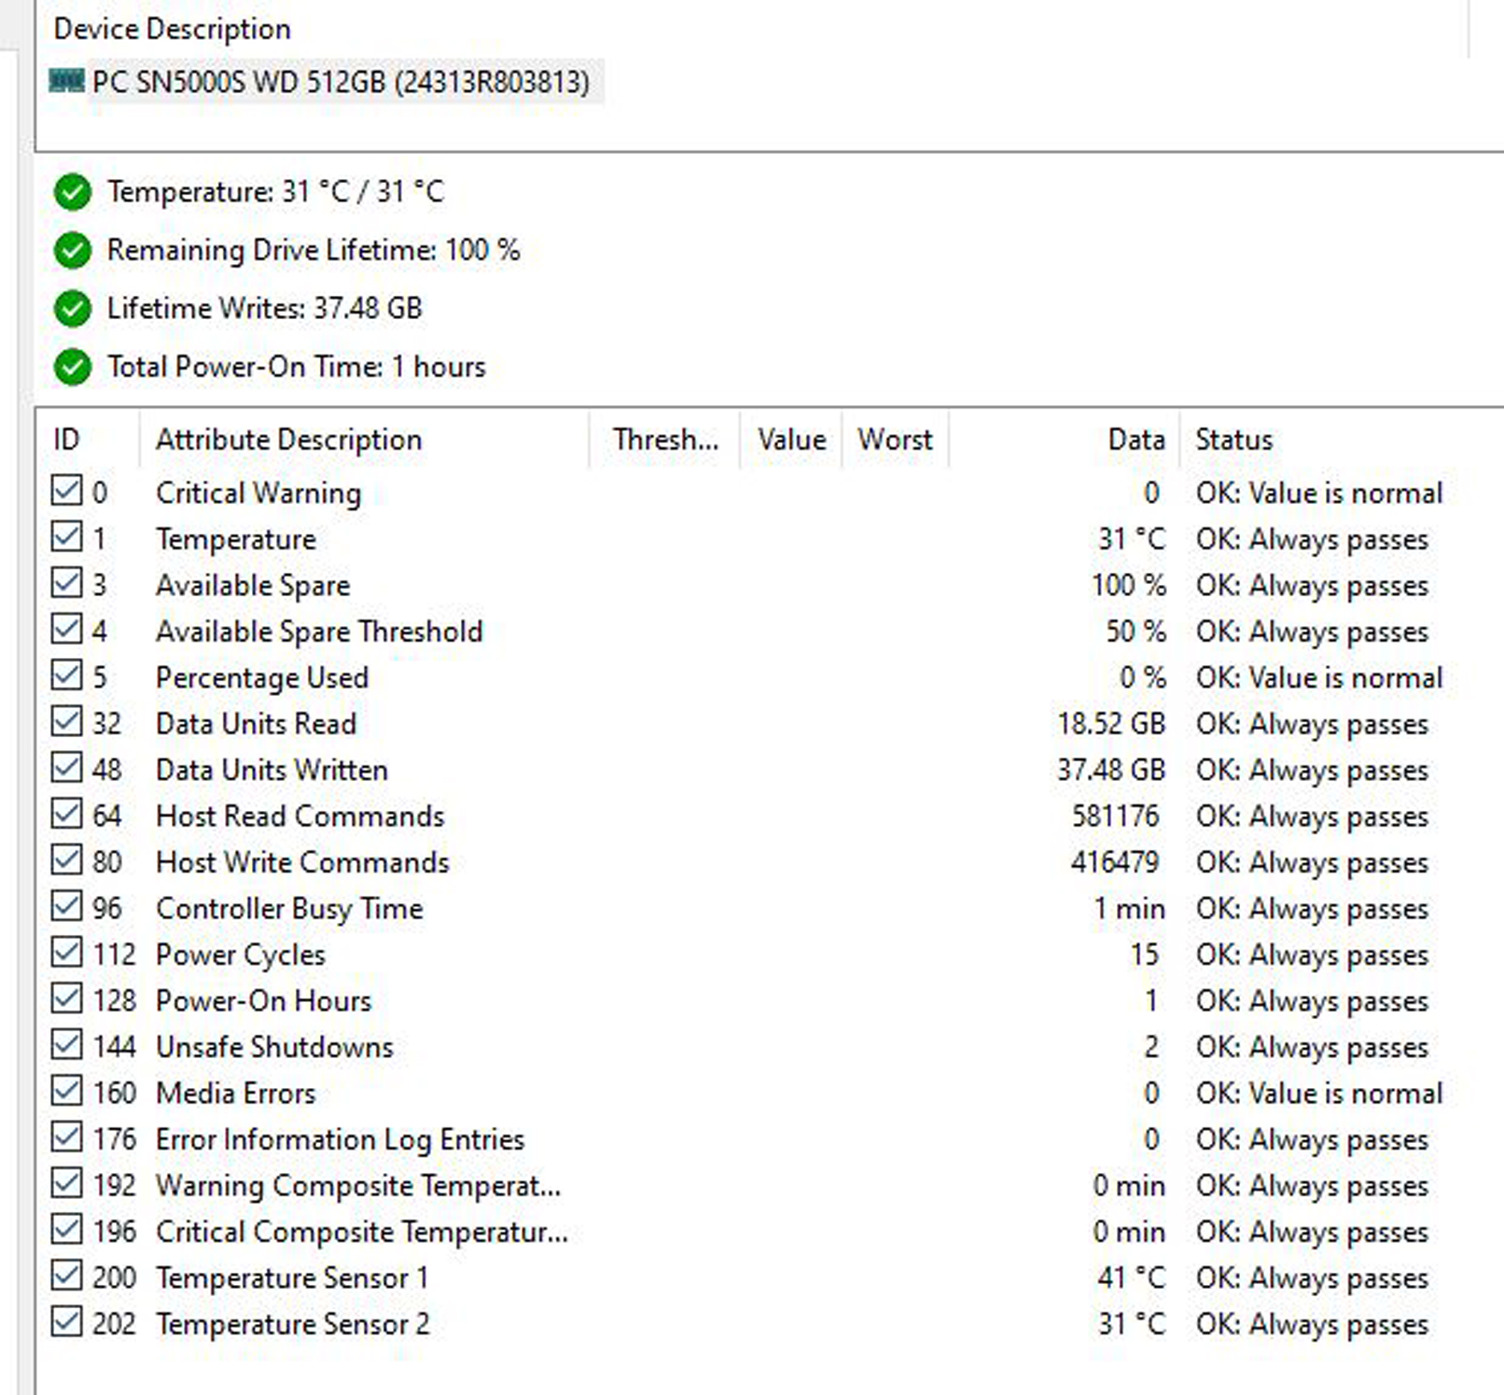Click the green check icon beside Remaining Drive Lifetime

73,250
